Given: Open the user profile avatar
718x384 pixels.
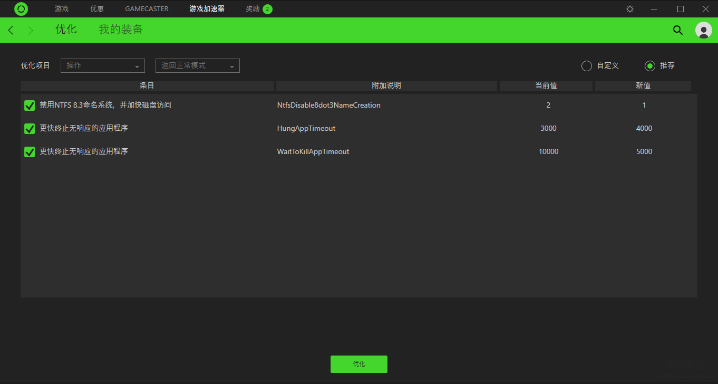Looking at the screenshot, I should [703, 30].
